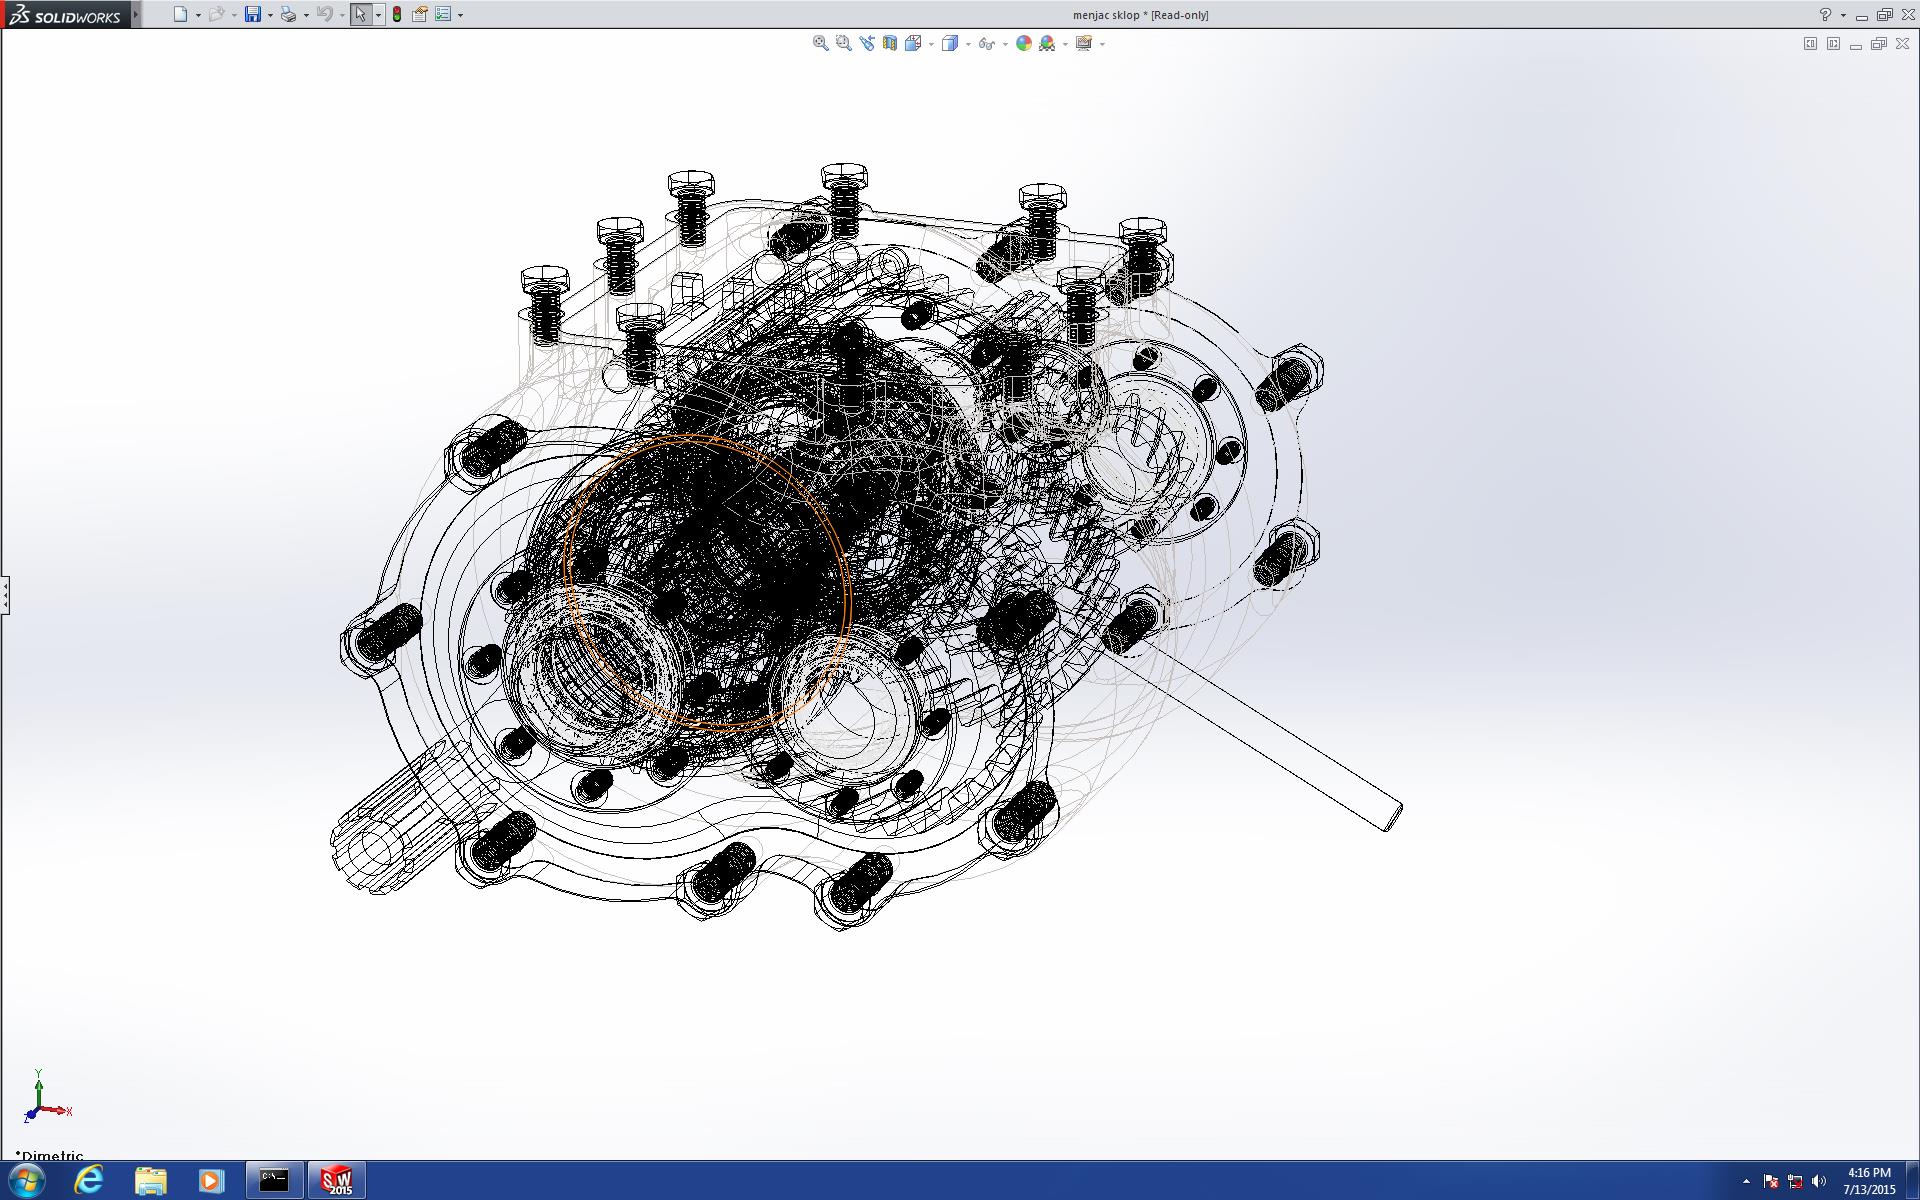Click Edit Appearance color ball icon
The image size is (1920, 1200).
click(1023, 43)
